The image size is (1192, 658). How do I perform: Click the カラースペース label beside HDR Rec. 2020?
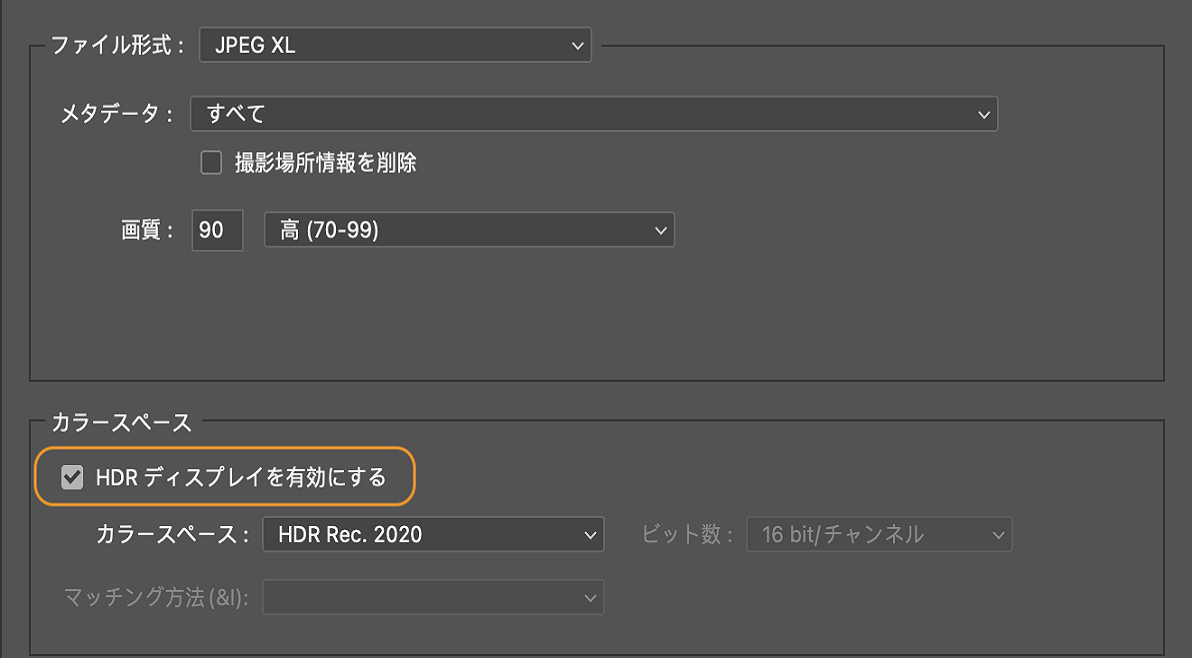point(171,535)
